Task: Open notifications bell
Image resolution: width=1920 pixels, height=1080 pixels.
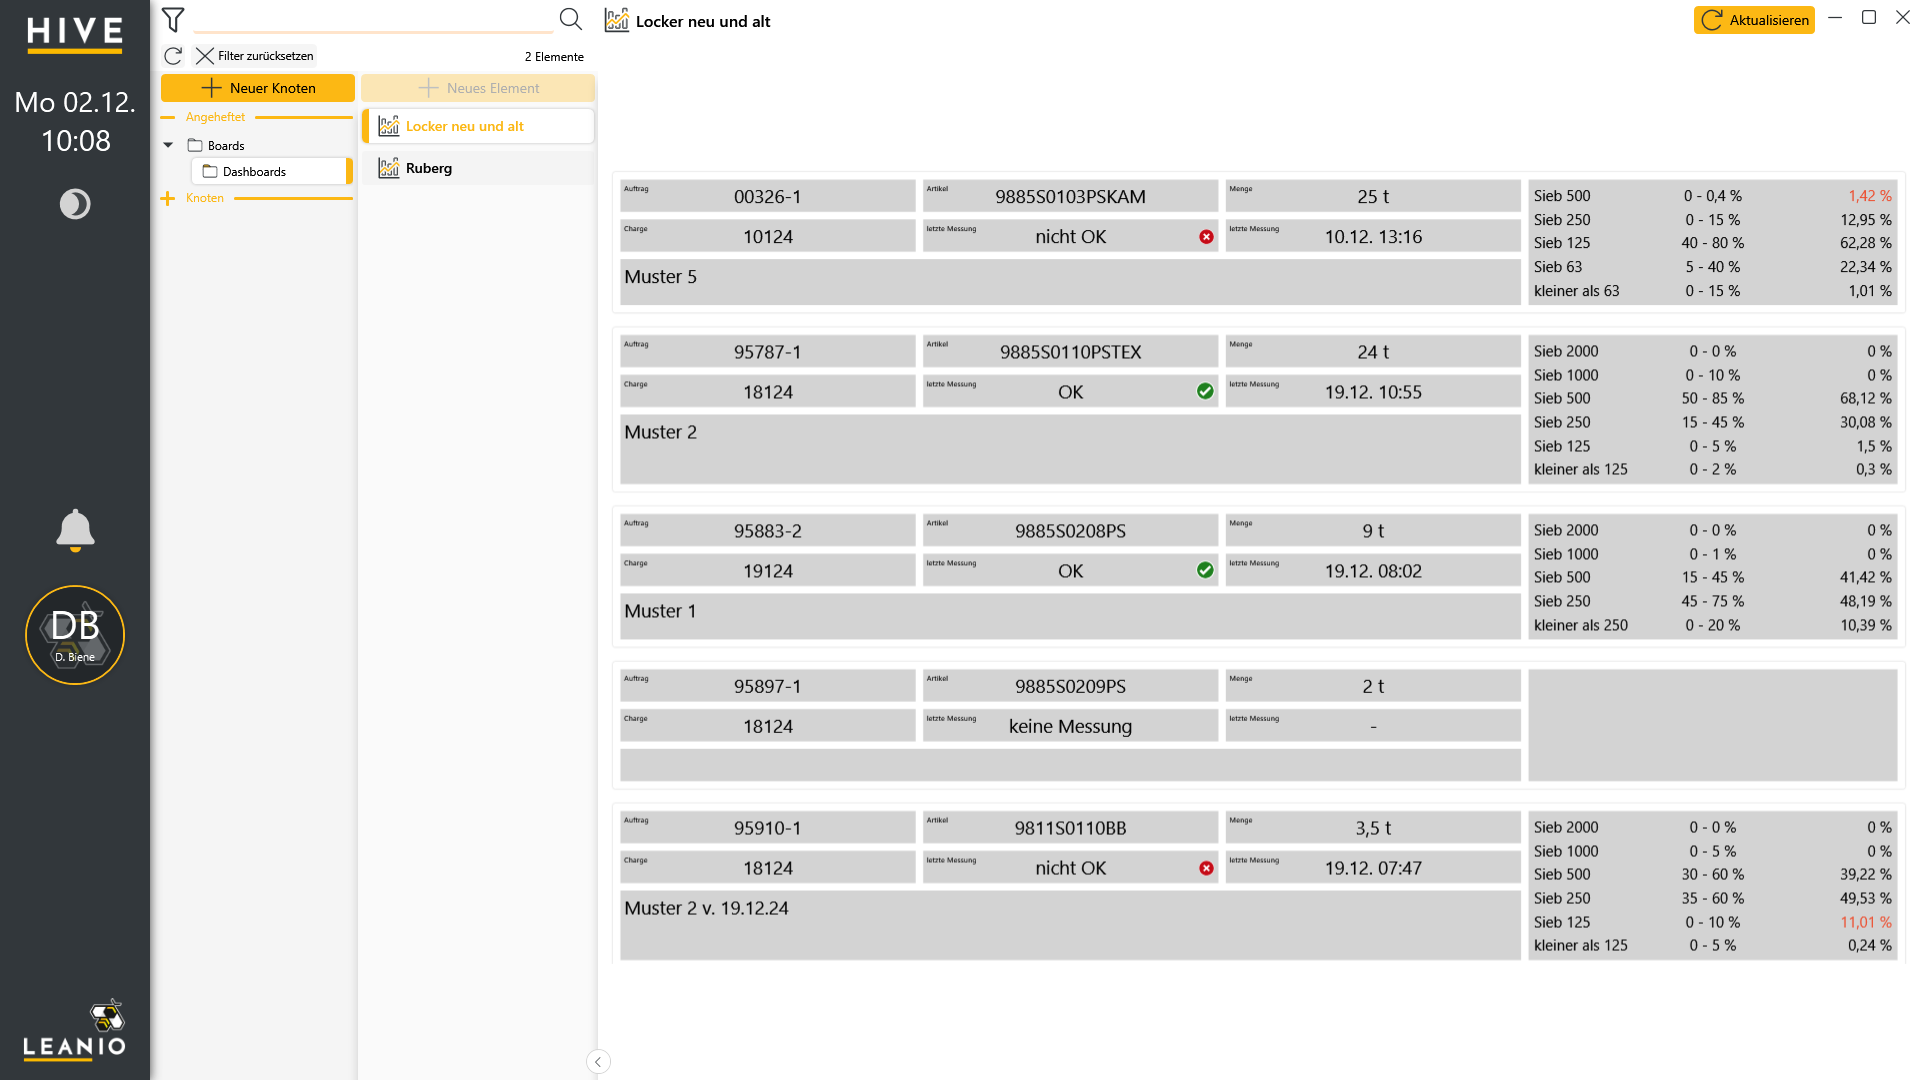Action: pyautogui.click(x=75, y=530)
